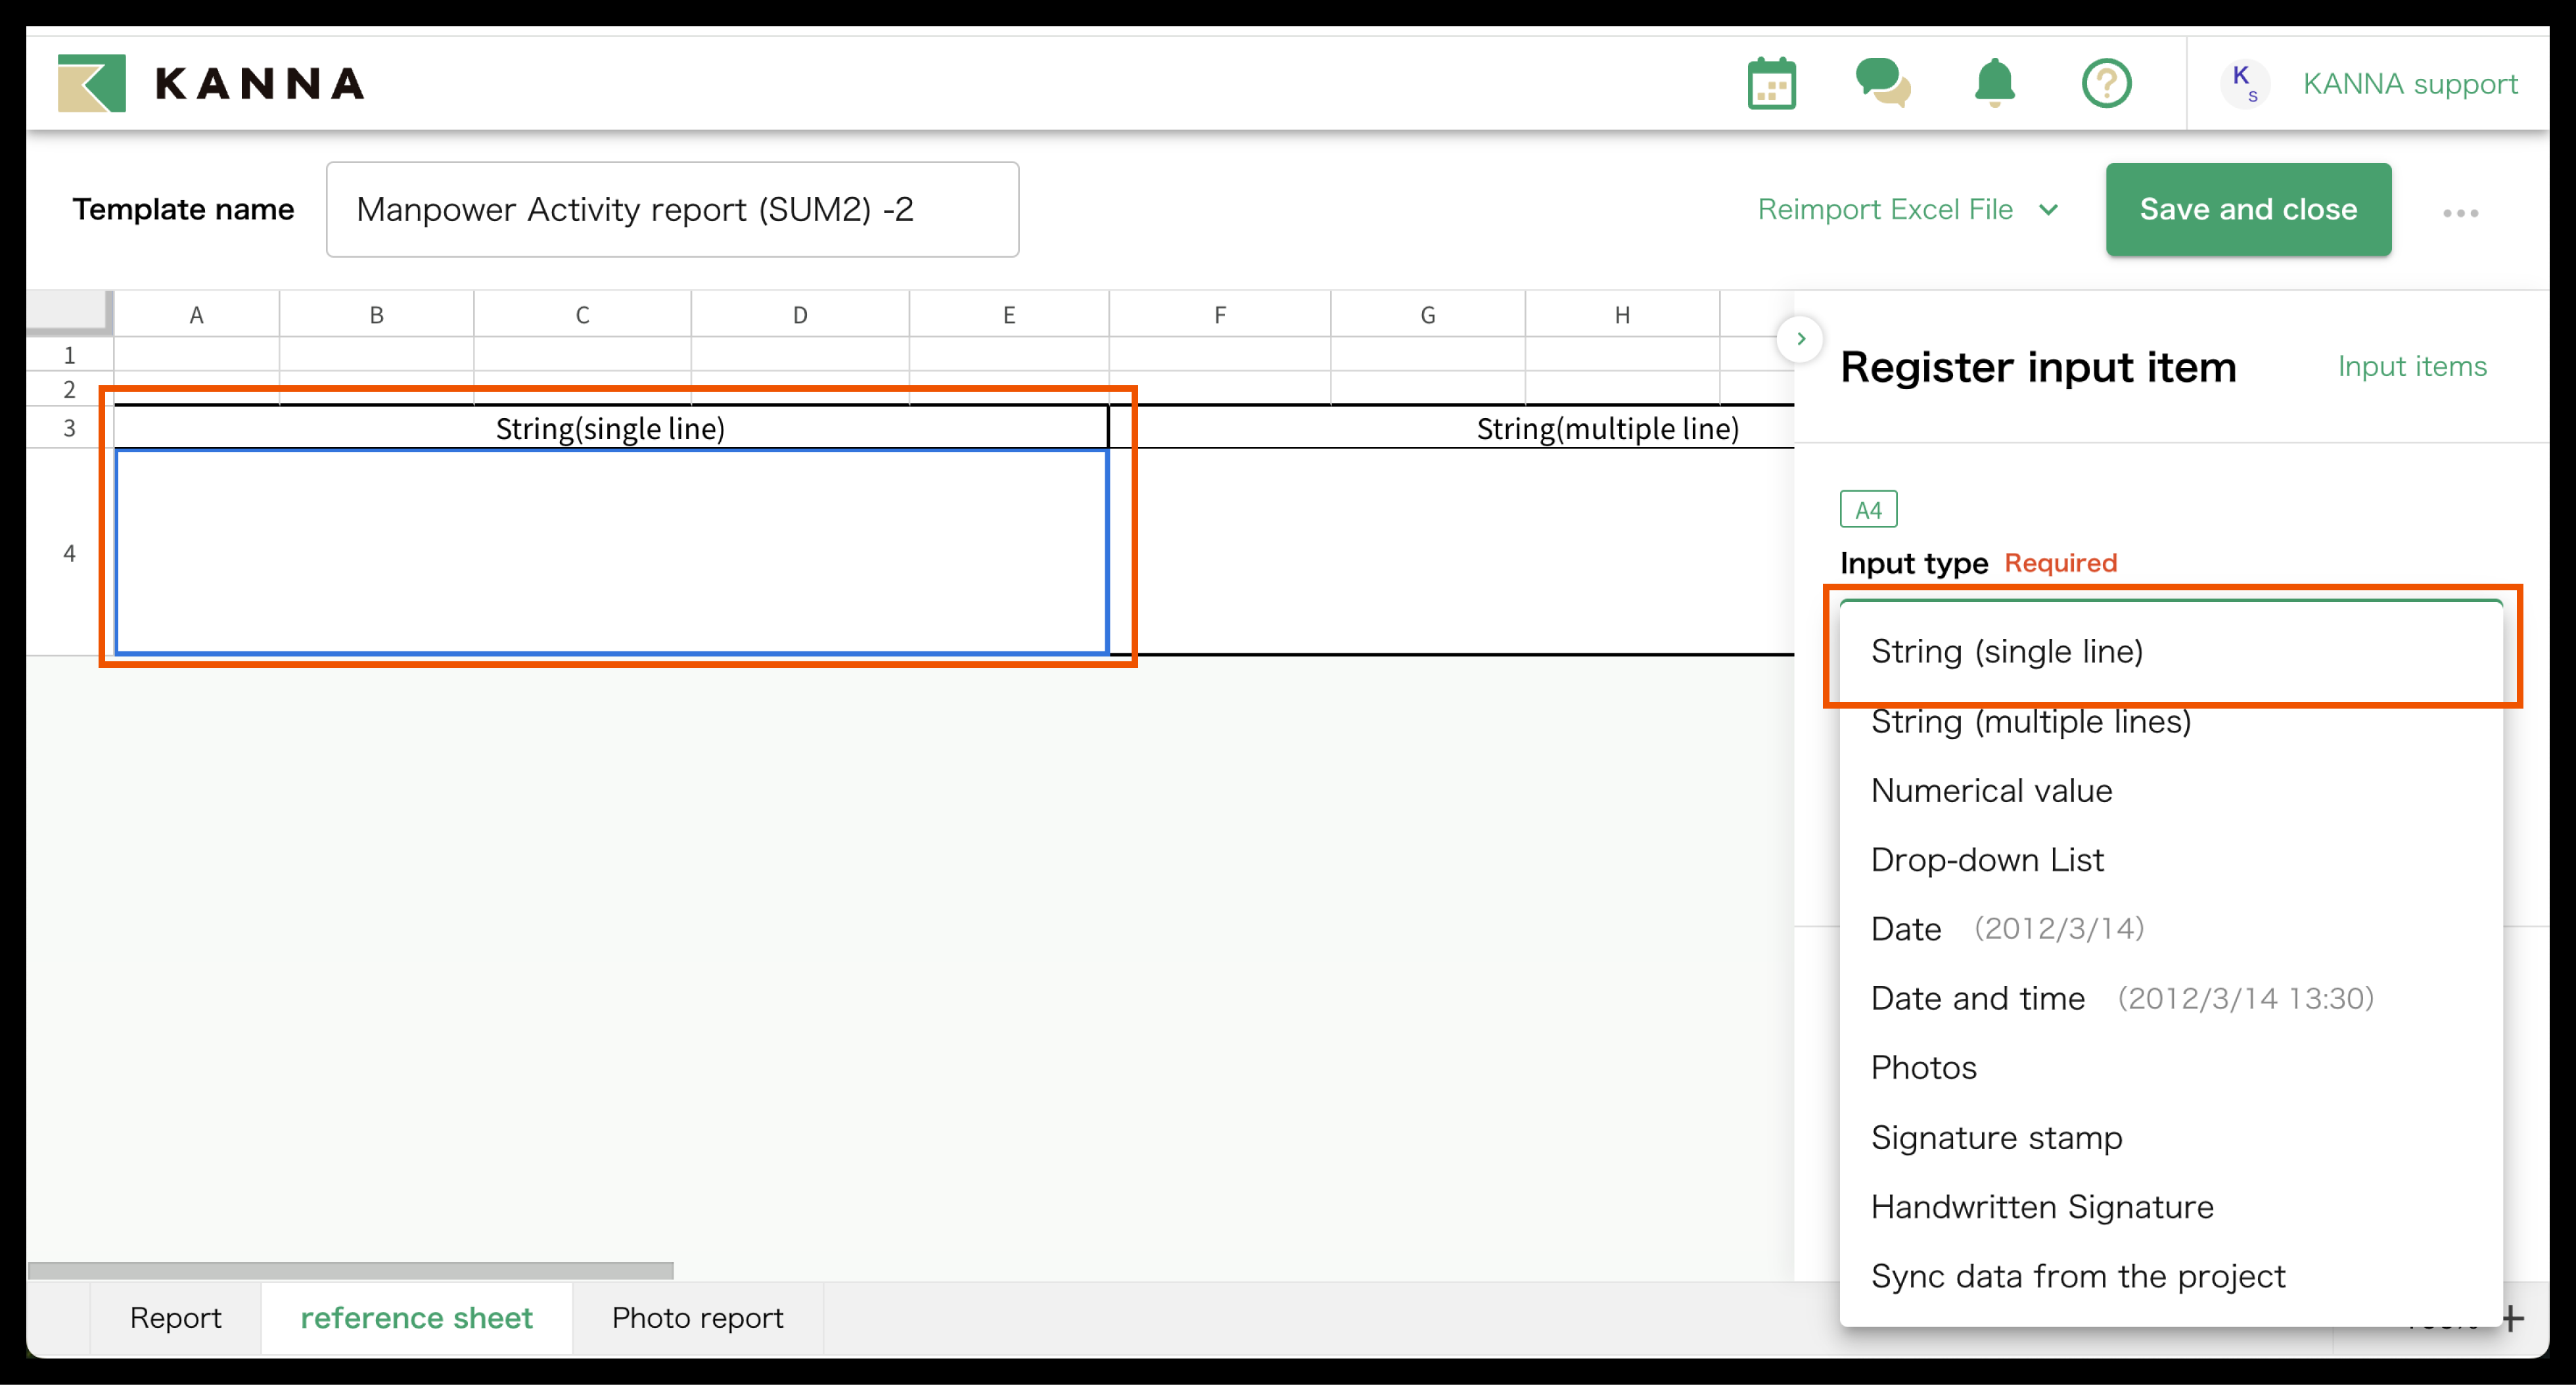Click the Template name text field
2576x1385 pixels.
pos(672,210)
